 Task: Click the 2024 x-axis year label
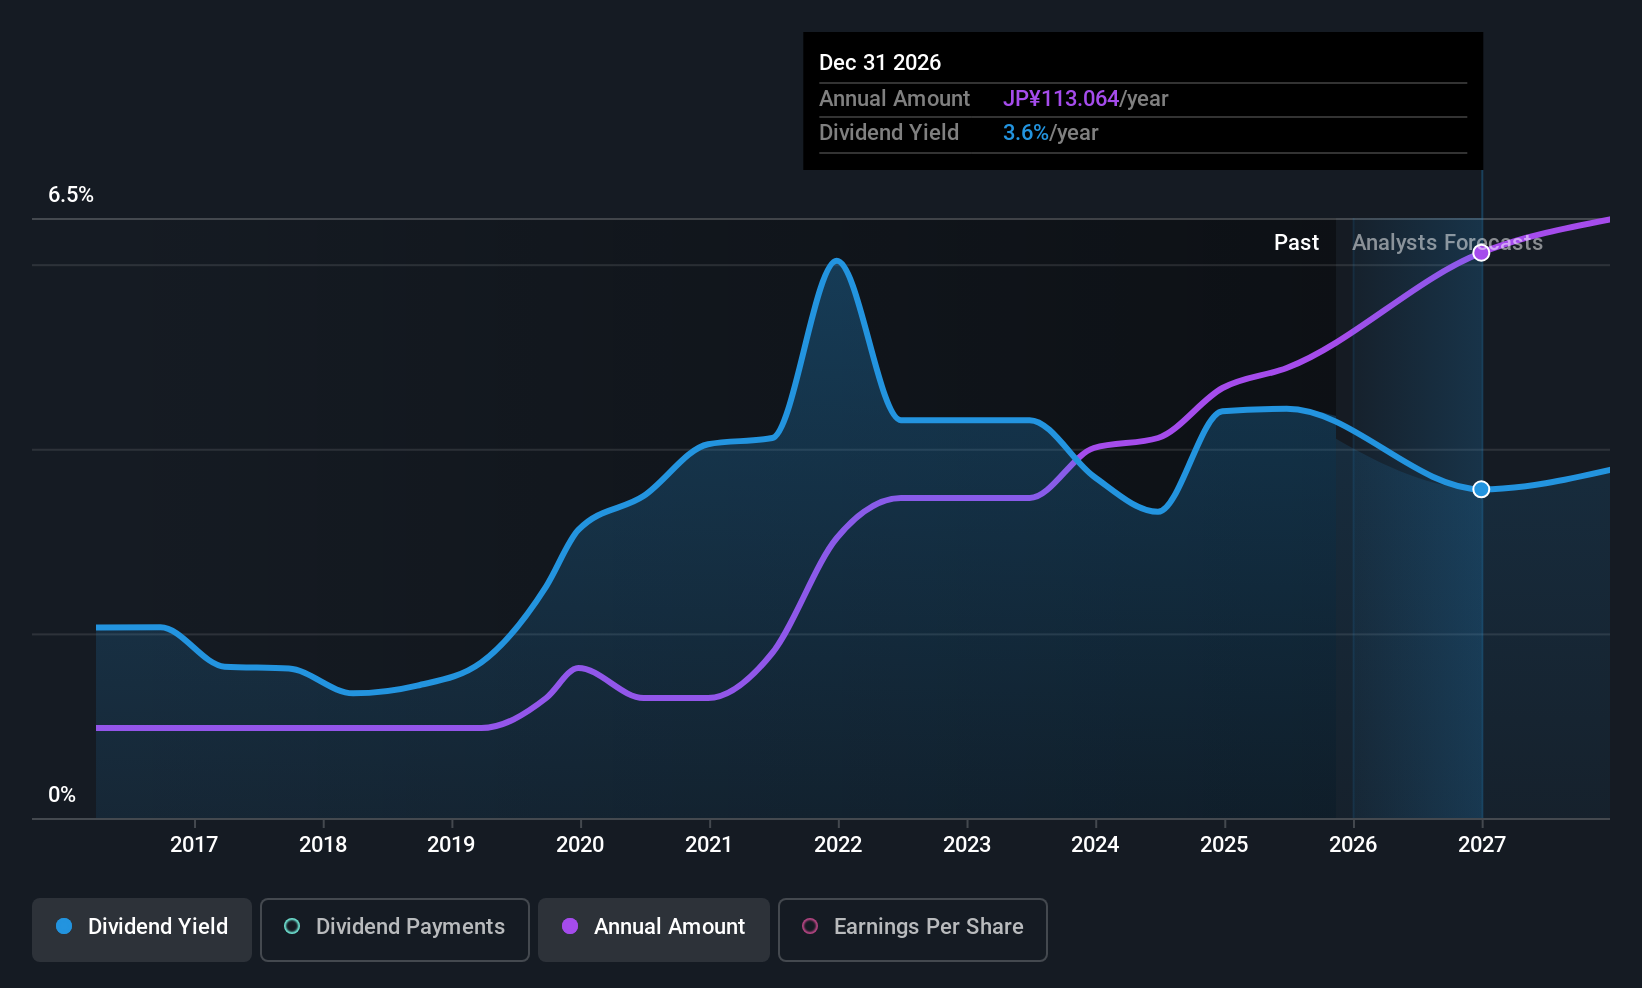click(1095, 845)
